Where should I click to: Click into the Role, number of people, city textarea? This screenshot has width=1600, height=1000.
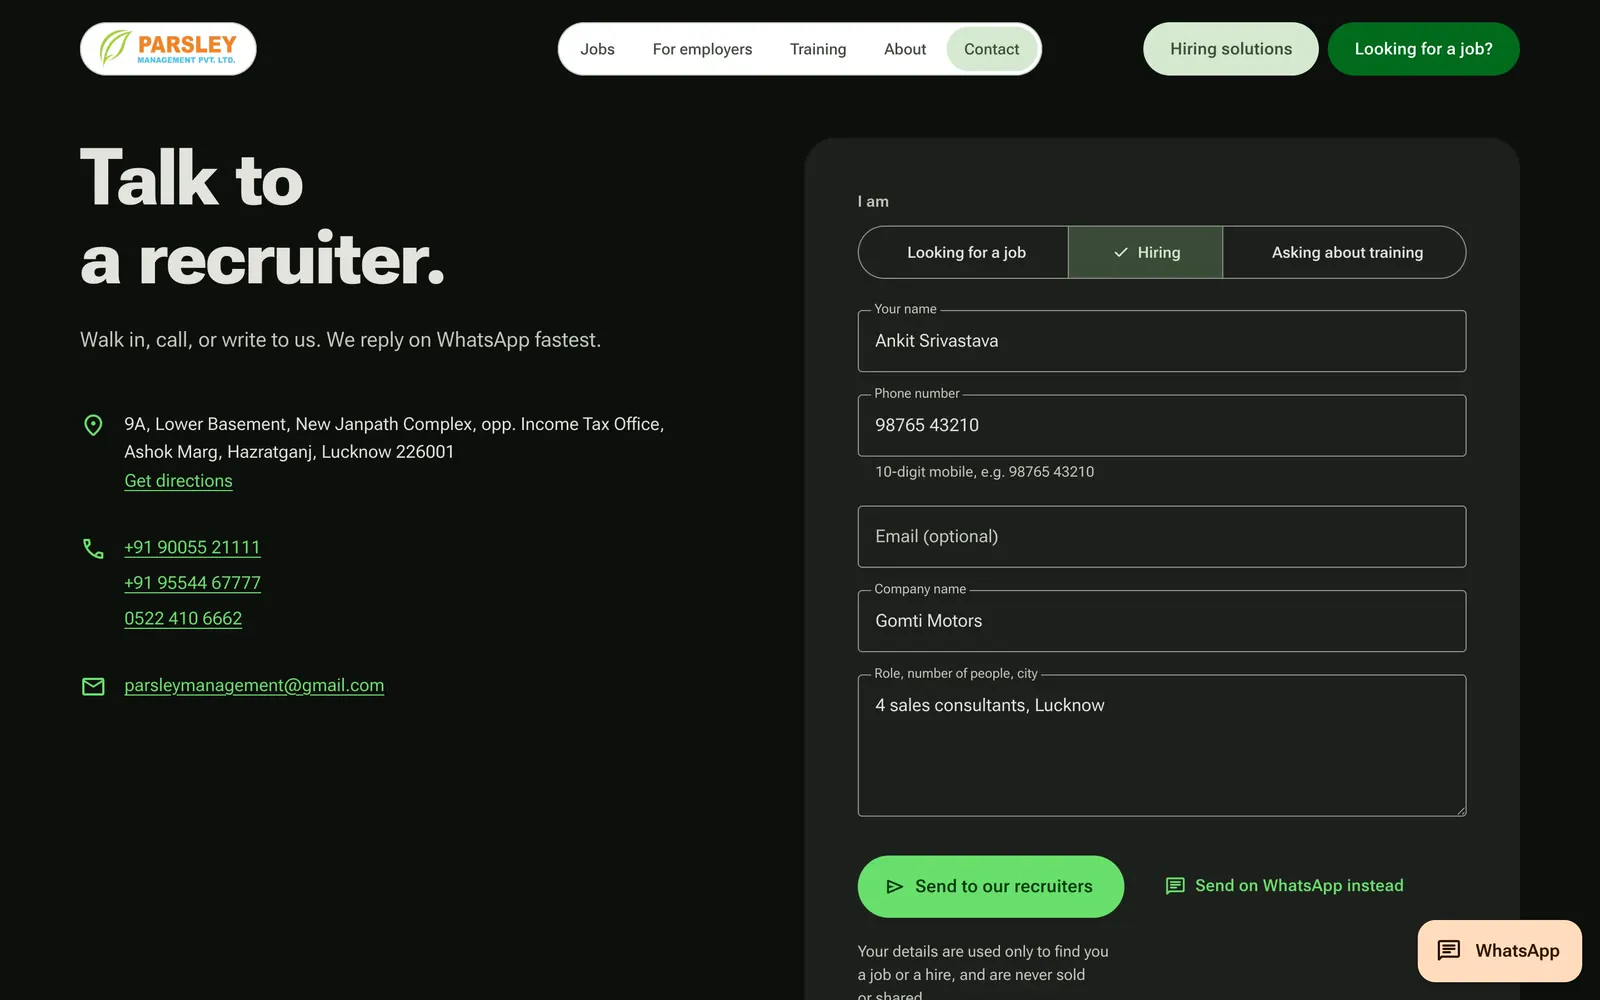coord(1162,746)
